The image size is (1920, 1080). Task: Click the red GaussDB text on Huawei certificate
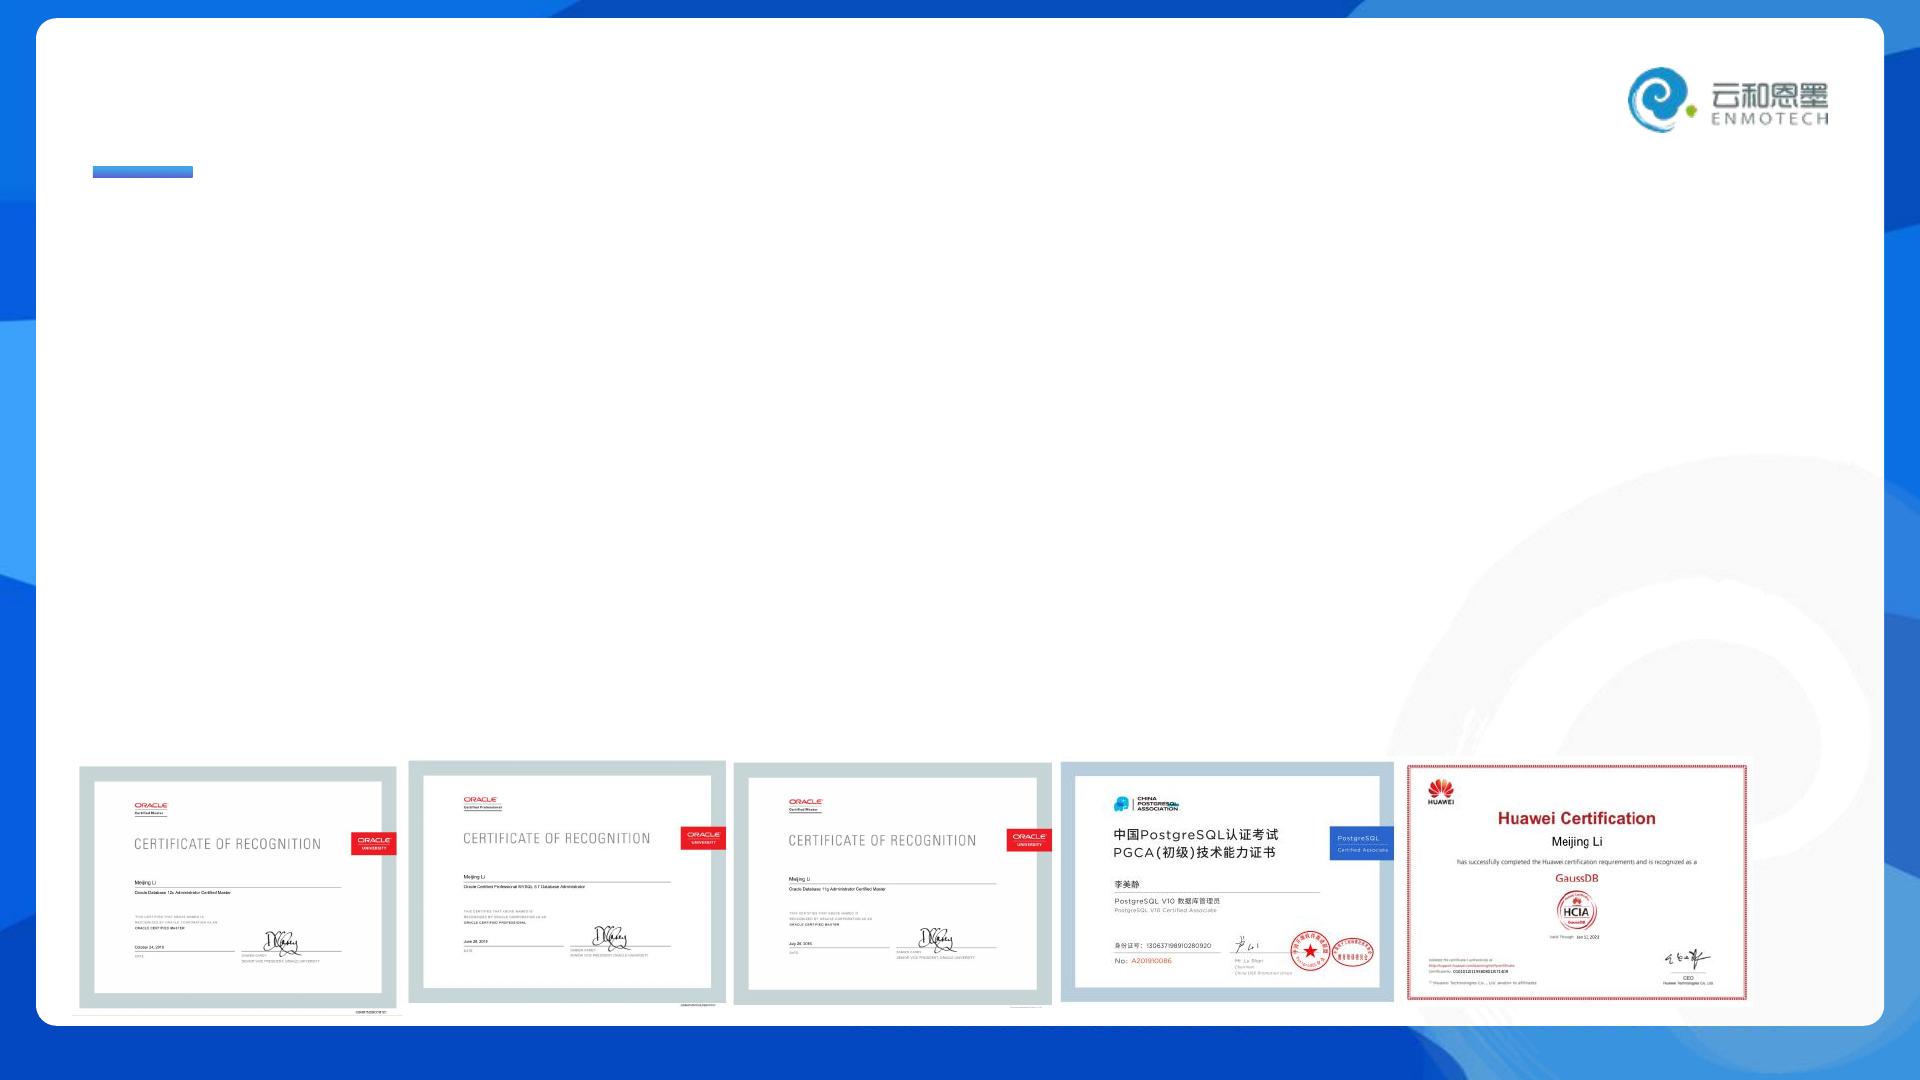(1576, 878)
